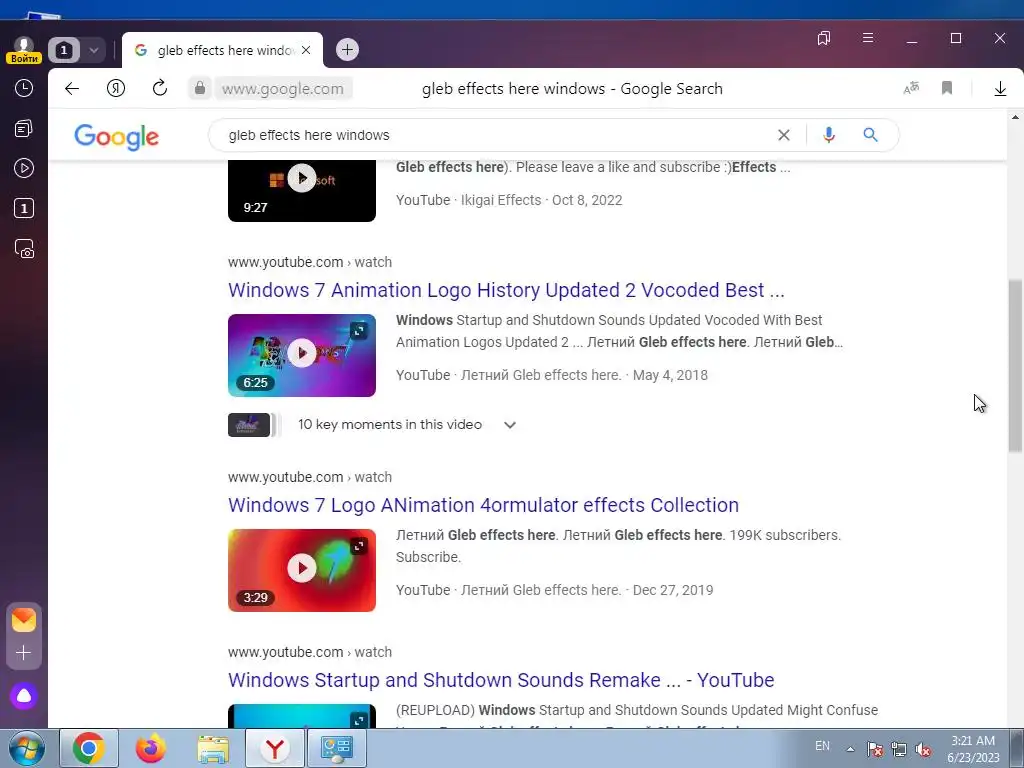Clear the search query
1024x768 pixels.
point(784,135)
